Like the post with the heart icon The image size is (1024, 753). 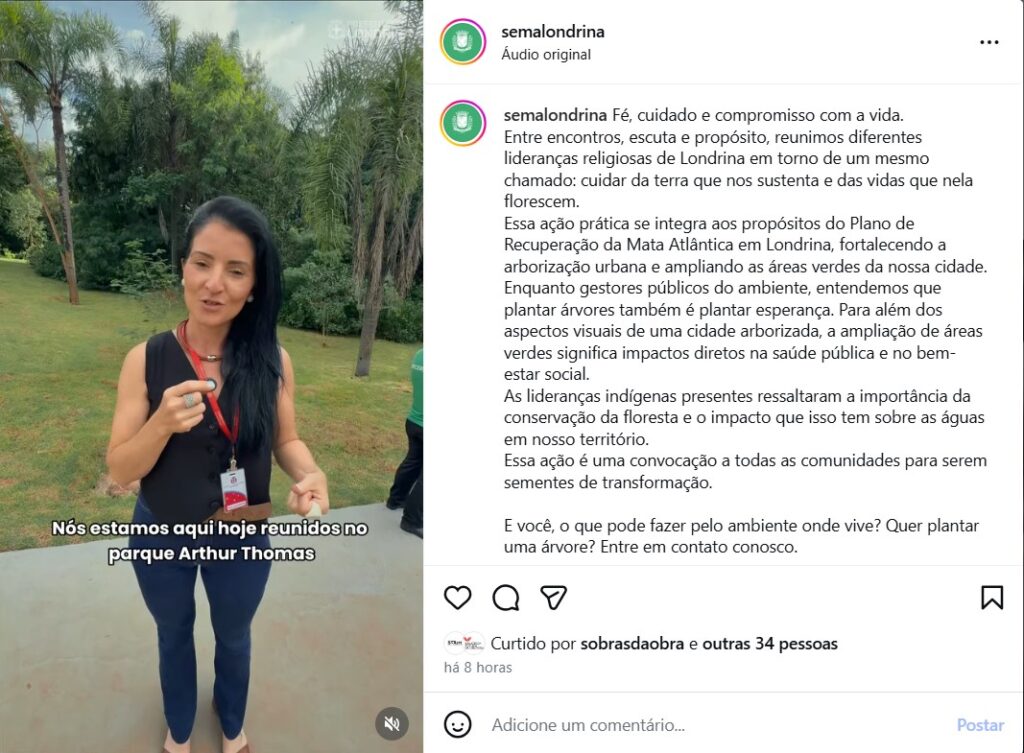coord(457,597)
